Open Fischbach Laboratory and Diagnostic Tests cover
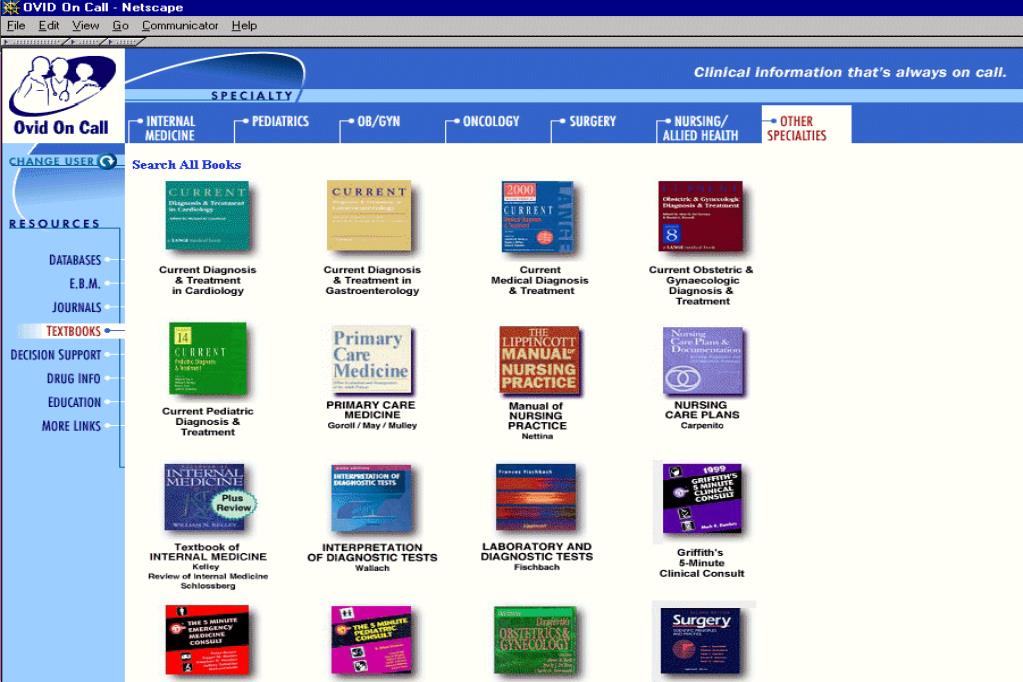The height and width of the screenshot is (682, 1023). (536, 497)
